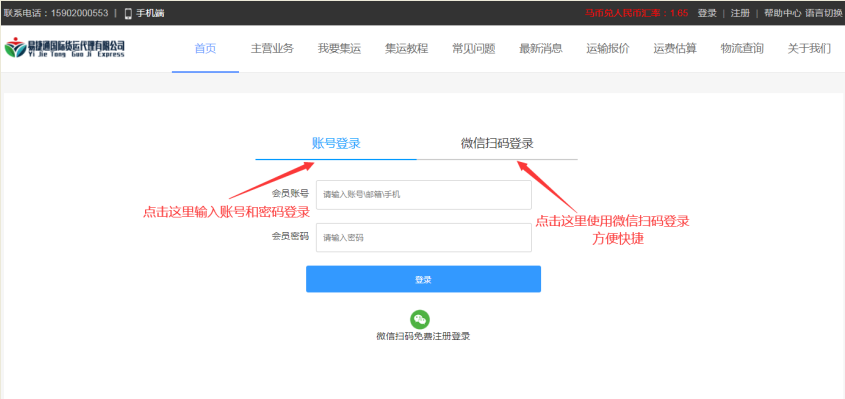Screen dimensions: 845x399
Task: Click the 会员账号 label
Action: pyautogui.click(x=290, y=193)
